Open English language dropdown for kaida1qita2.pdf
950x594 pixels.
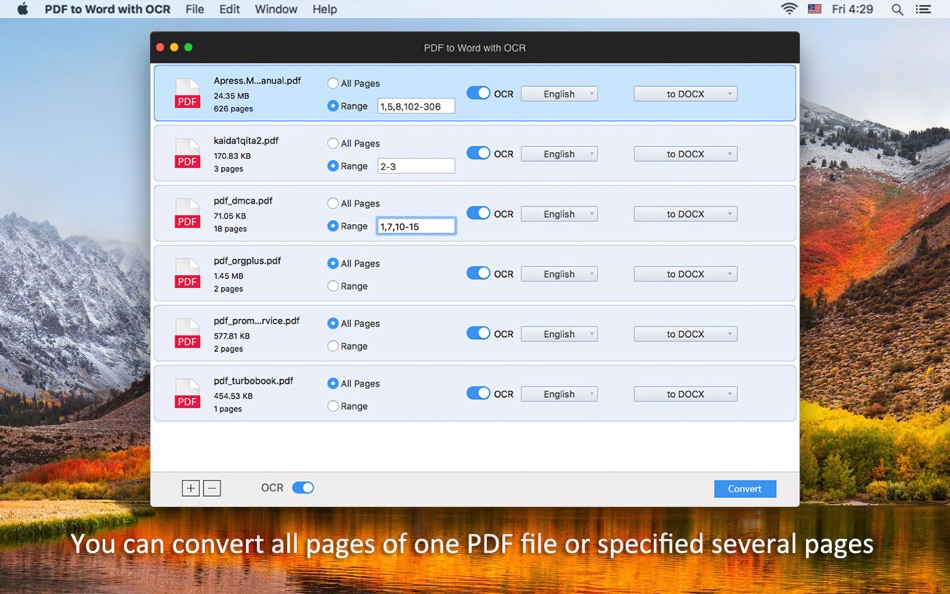click(x=559, y=154)
